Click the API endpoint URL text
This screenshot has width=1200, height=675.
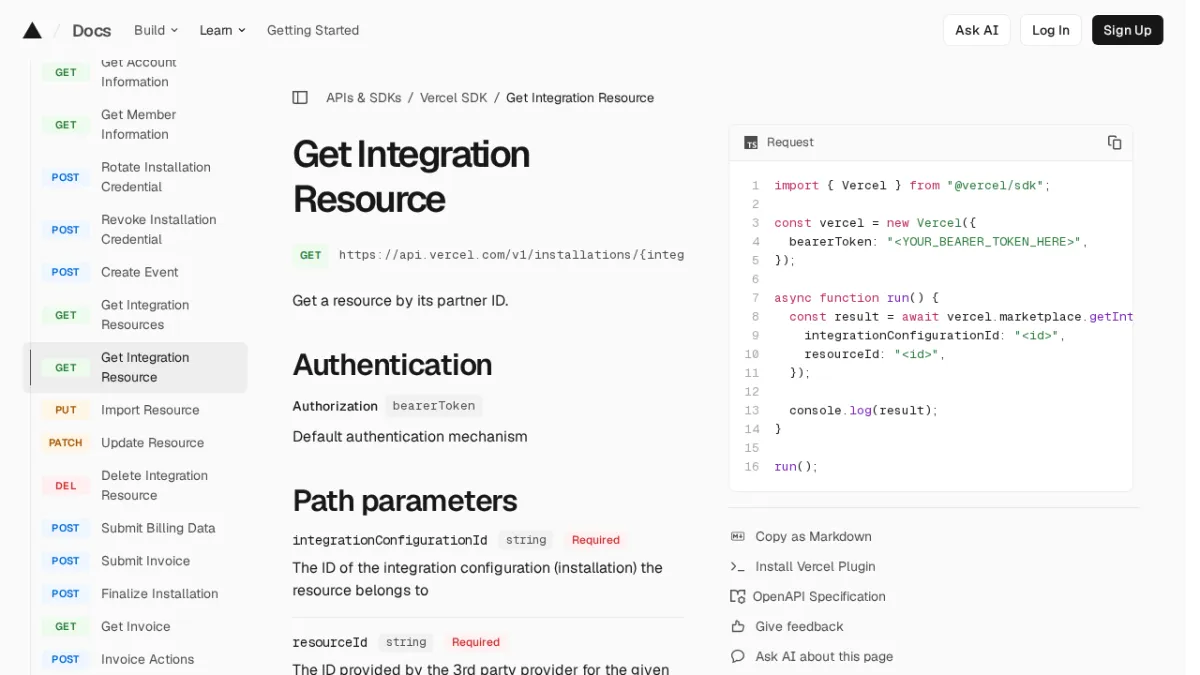click(511, 255)
